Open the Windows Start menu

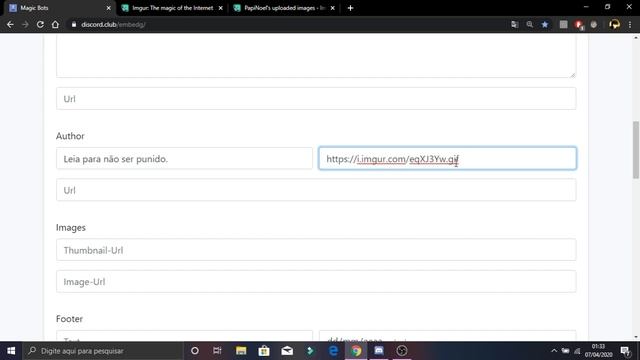[11, 351]
